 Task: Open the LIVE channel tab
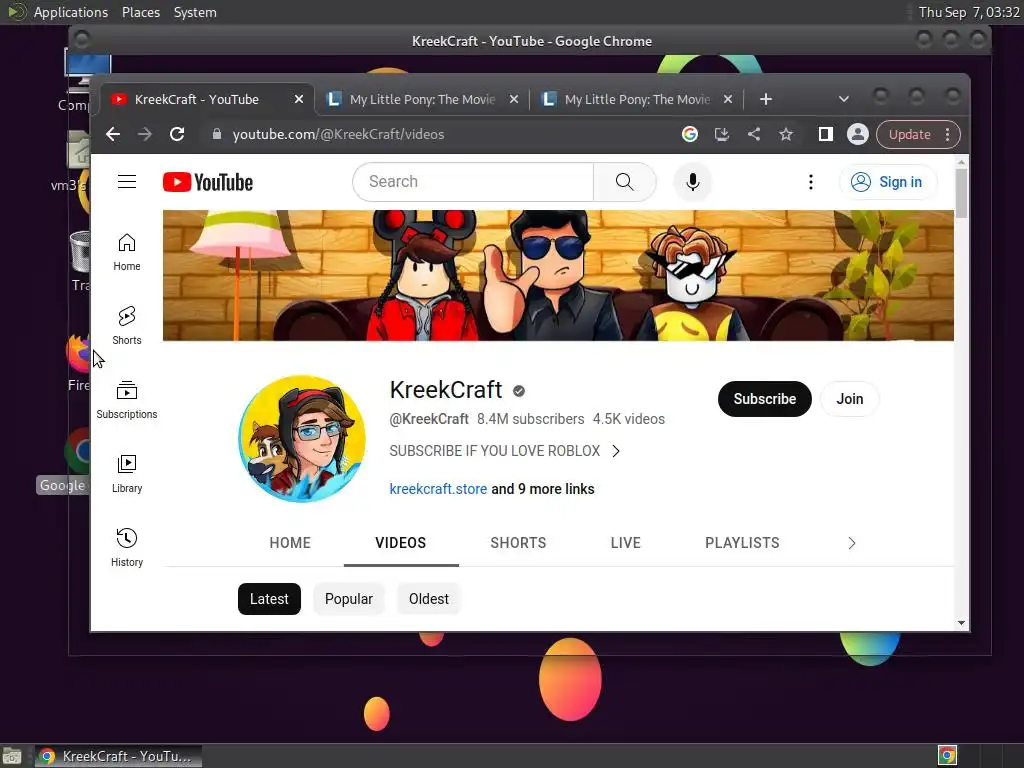pos(626,543)
